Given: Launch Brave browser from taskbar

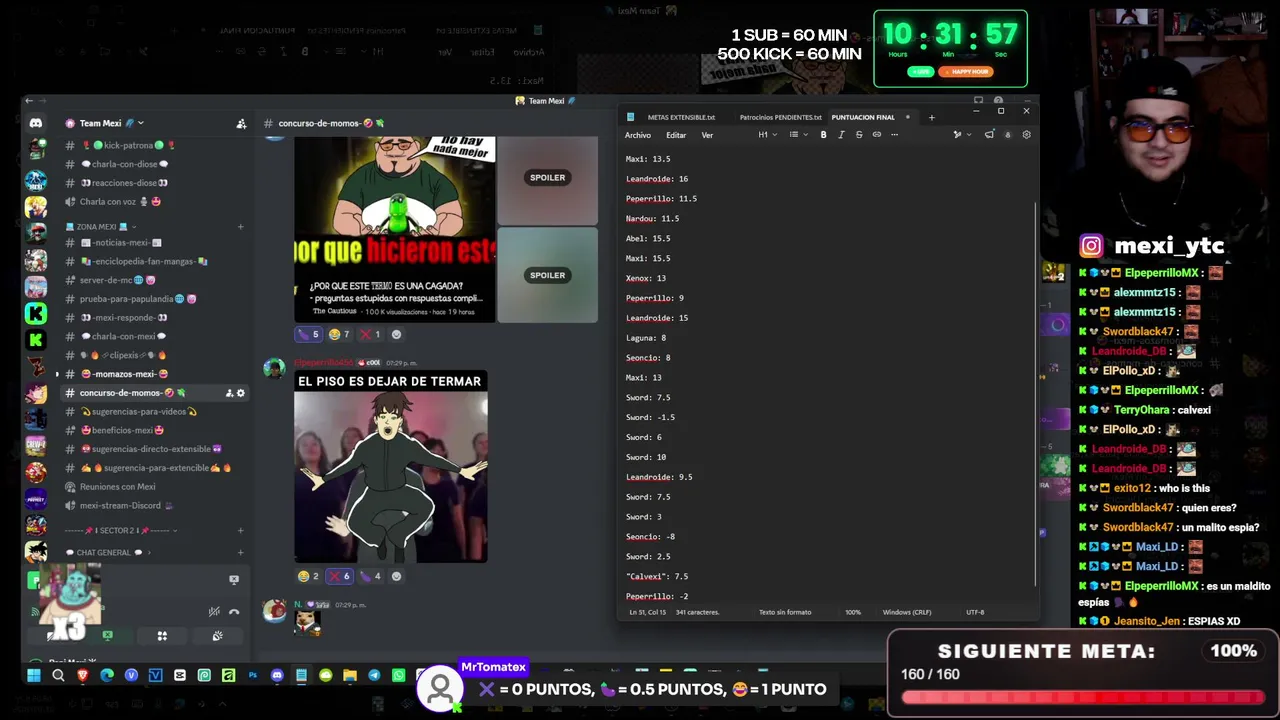Looking at the screenshot, I should click(x=83, y=675).
